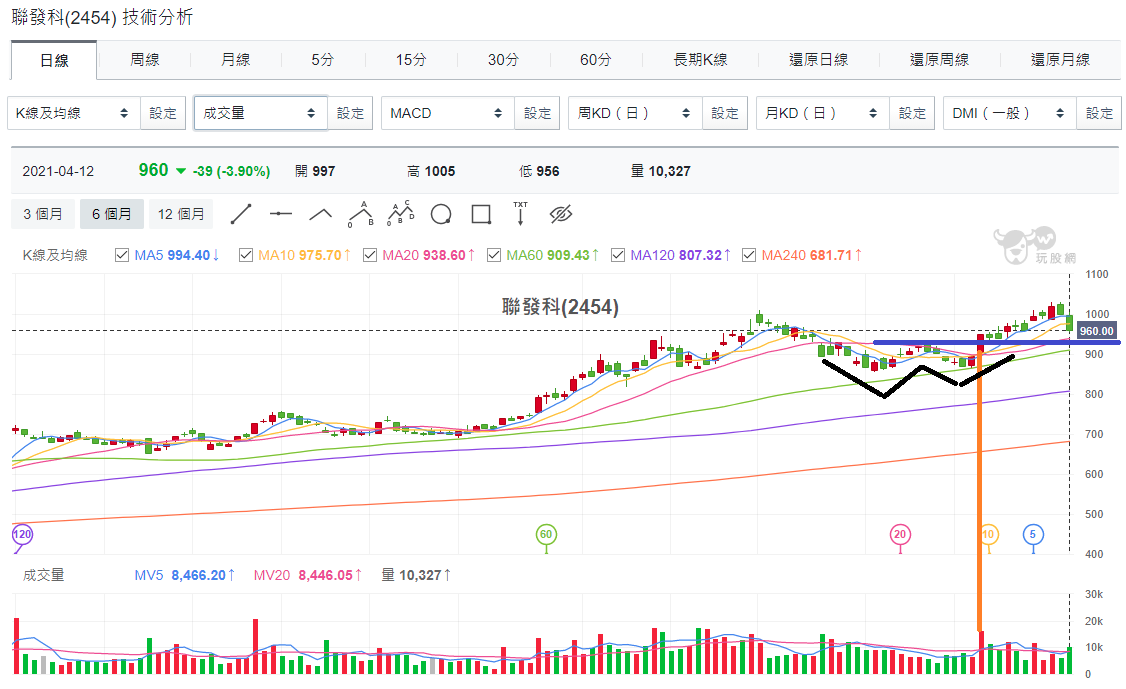Open the MACD indicator dropdown
This screenshot has width=1126, height=689.
pos(447,113)
